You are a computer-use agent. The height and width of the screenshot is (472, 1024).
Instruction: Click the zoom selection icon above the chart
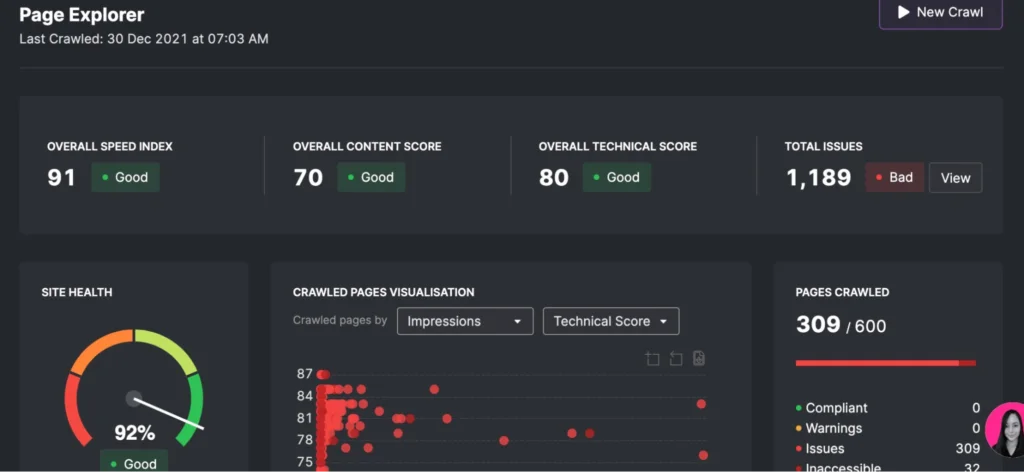(x=653, y=359)
